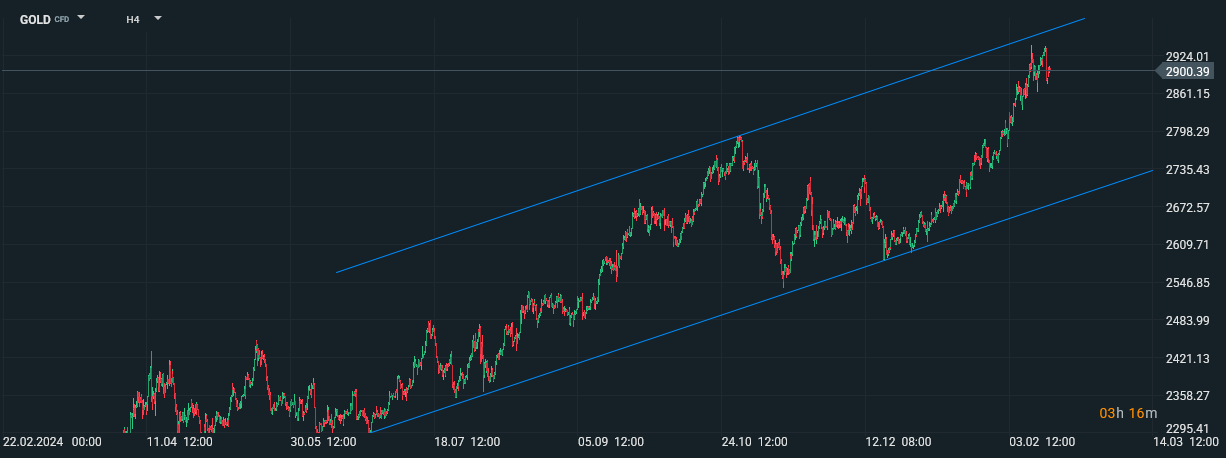The height and width of the screenshot is (458, 1226).
Task: Click the 03.02 12:00 time marker
Action: click(x=1044, y=442)
